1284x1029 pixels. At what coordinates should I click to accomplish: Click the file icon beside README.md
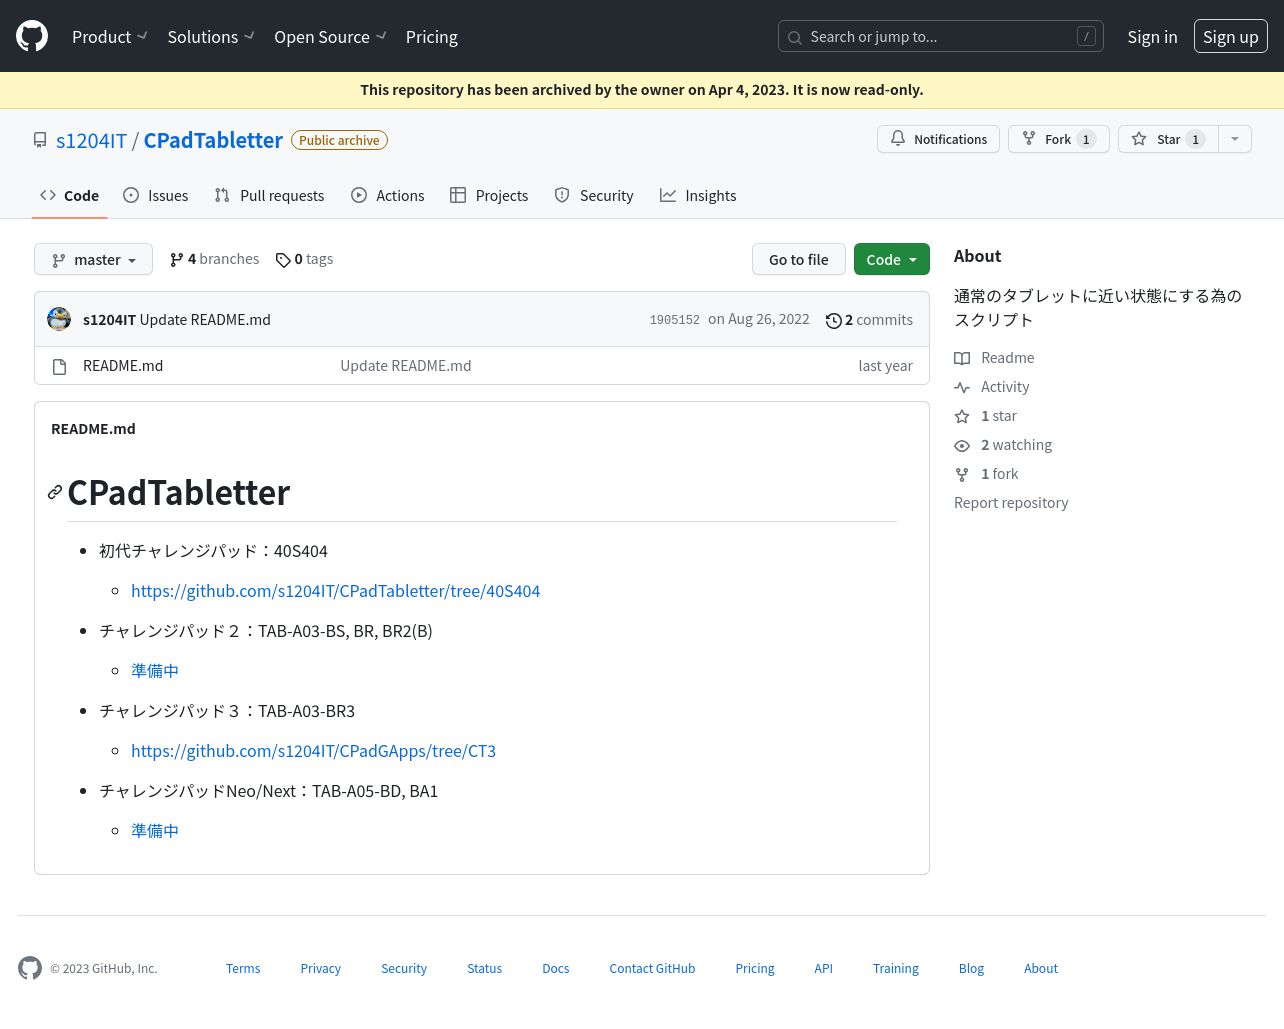[x=59, y=366]
